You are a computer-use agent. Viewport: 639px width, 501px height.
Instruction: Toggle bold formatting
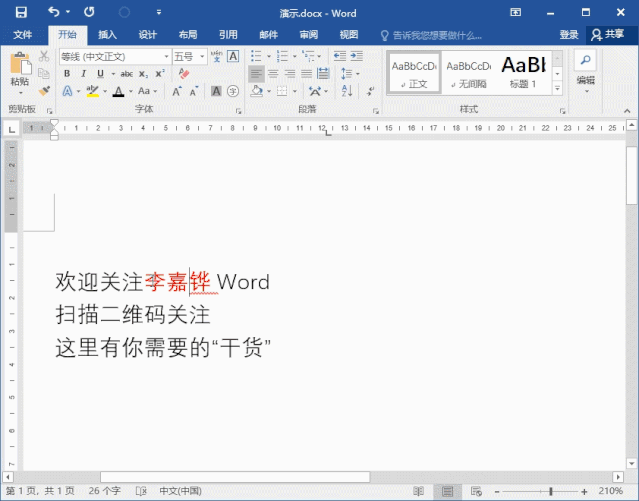67,74
